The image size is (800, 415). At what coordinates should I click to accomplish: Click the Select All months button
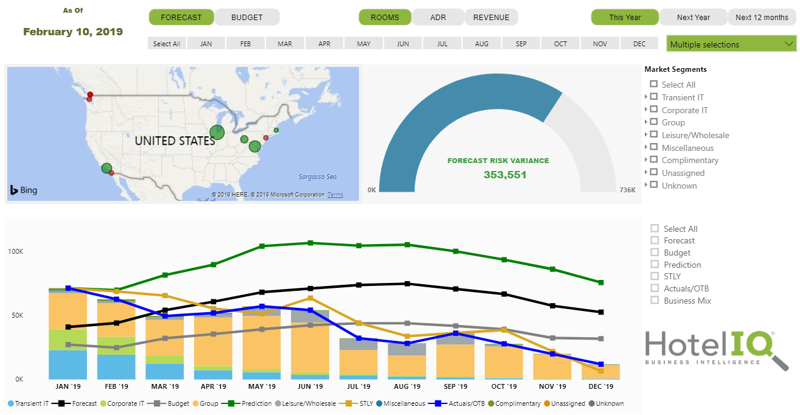click(x=167, y=44)
